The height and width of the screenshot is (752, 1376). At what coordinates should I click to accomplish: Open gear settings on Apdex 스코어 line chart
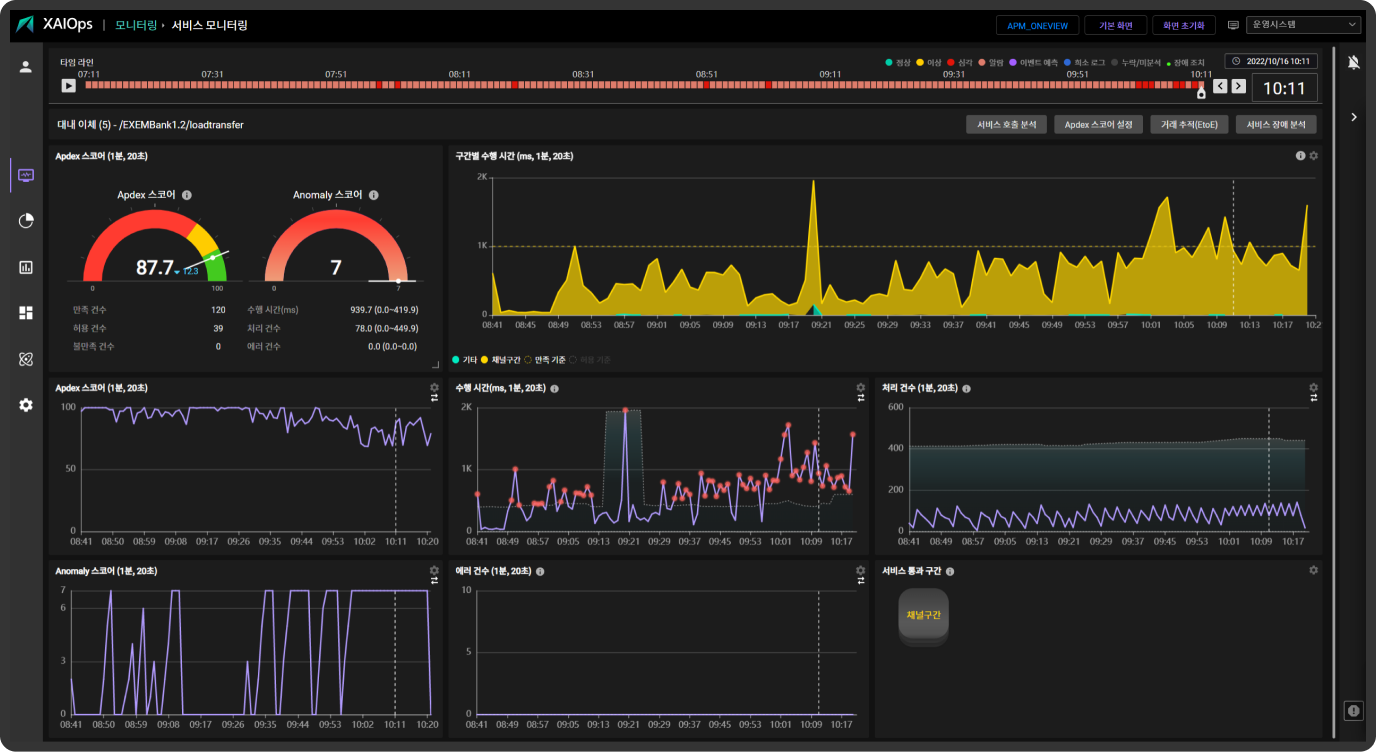[434, 387]
